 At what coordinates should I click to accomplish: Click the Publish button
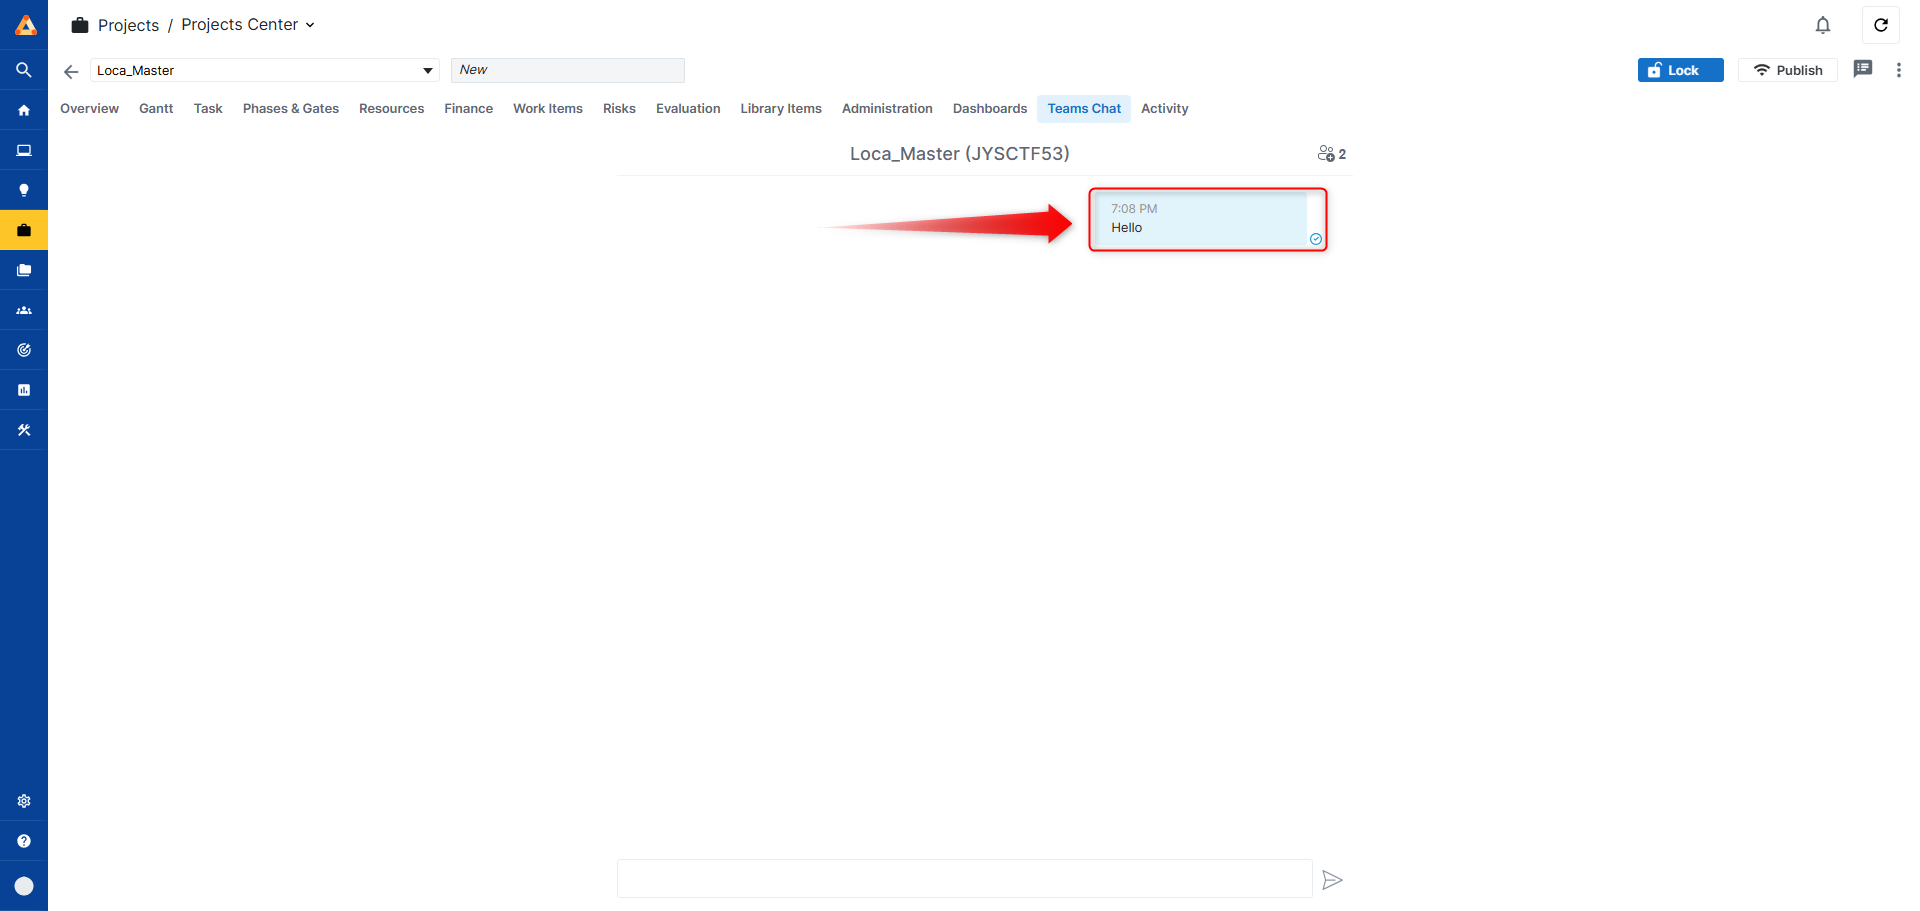coord(1787,70)
